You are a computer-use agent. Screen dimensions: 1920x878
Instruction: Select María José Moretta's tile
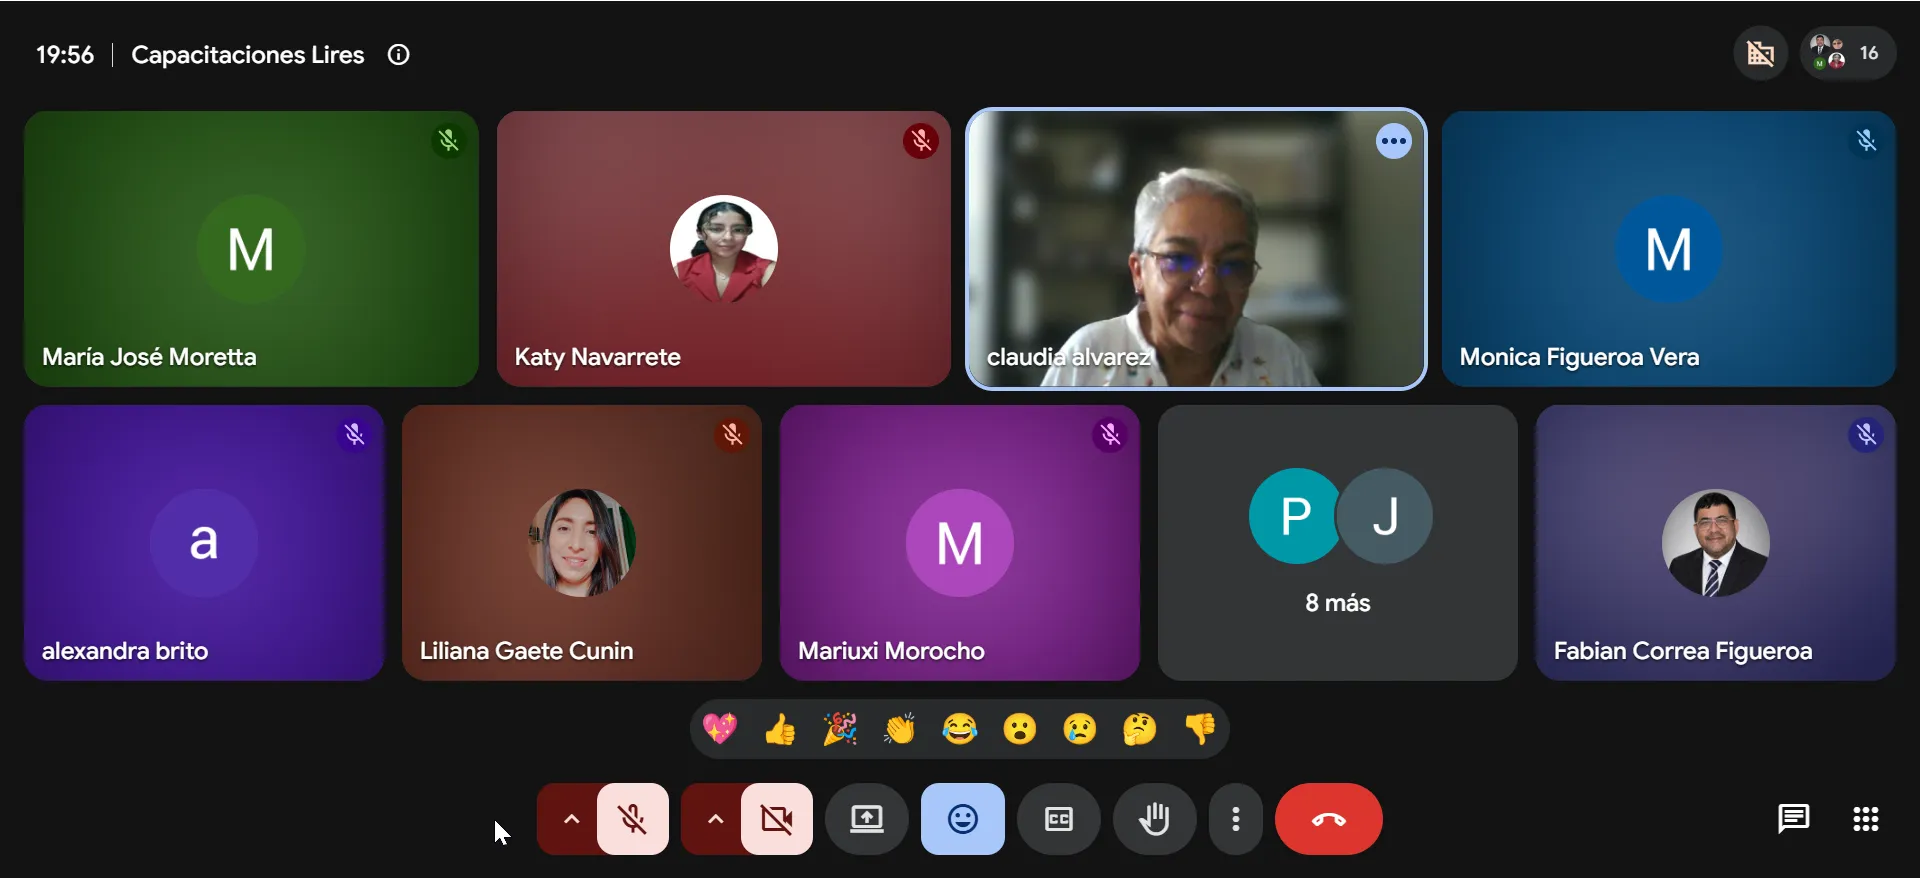point(251,249)
